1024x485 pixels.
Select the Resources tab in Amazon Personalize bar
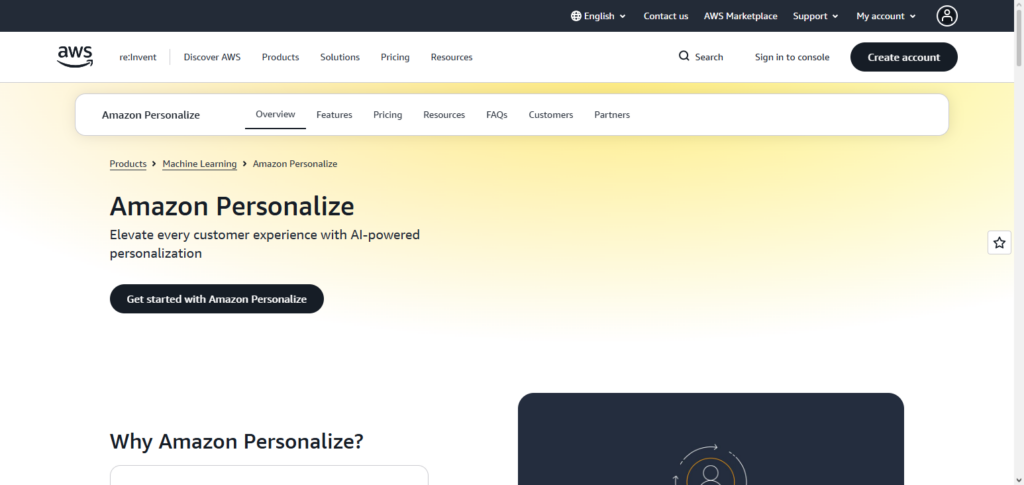coord(444,115)
